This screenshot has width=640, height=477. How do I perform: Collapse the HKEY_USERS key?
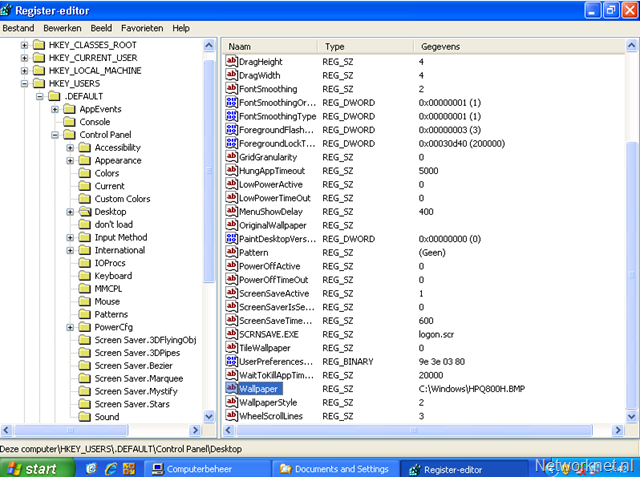(24, 84)
